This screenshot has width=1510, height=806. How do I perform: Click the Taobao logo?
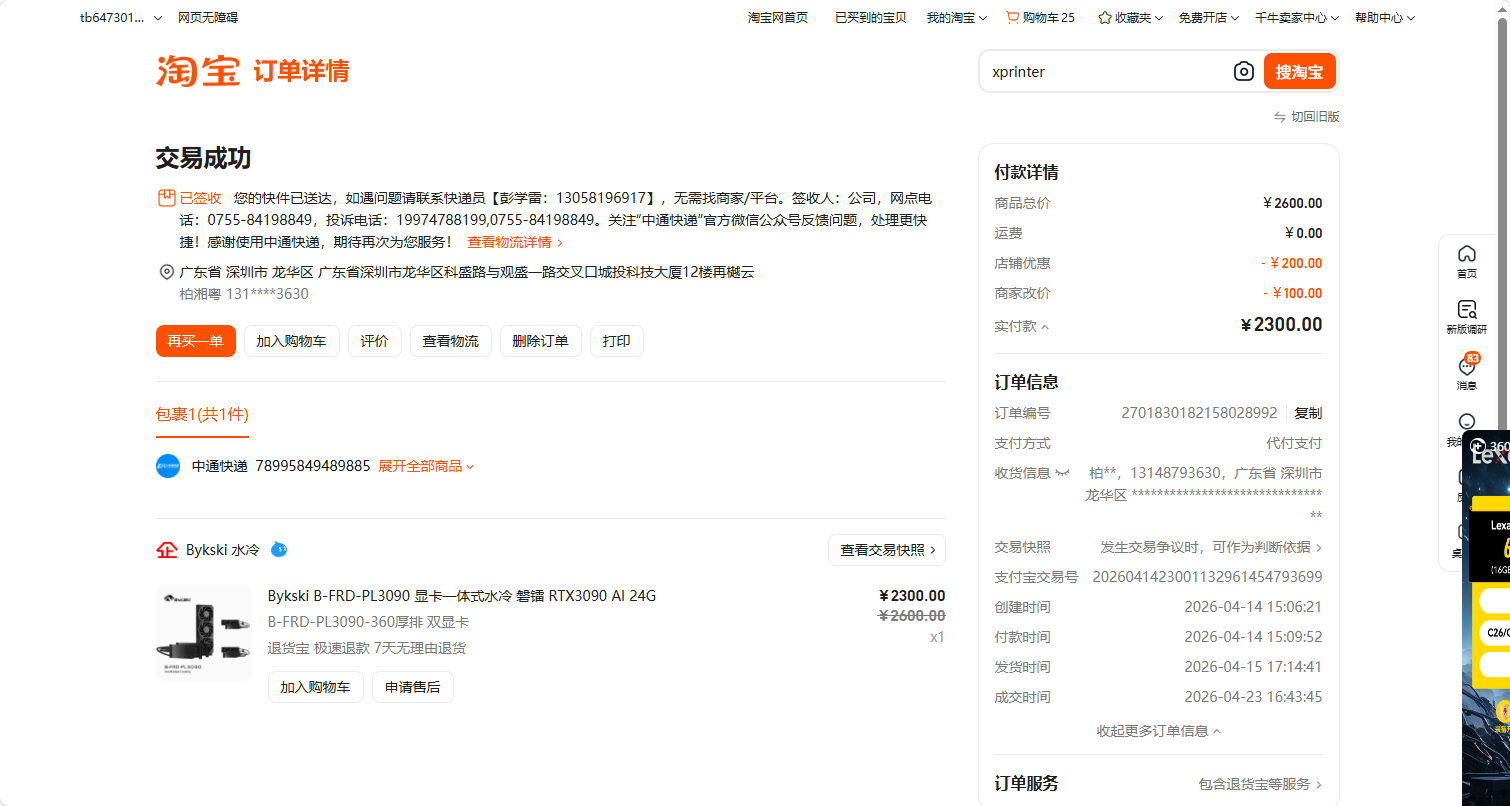(x=198, y=71)
